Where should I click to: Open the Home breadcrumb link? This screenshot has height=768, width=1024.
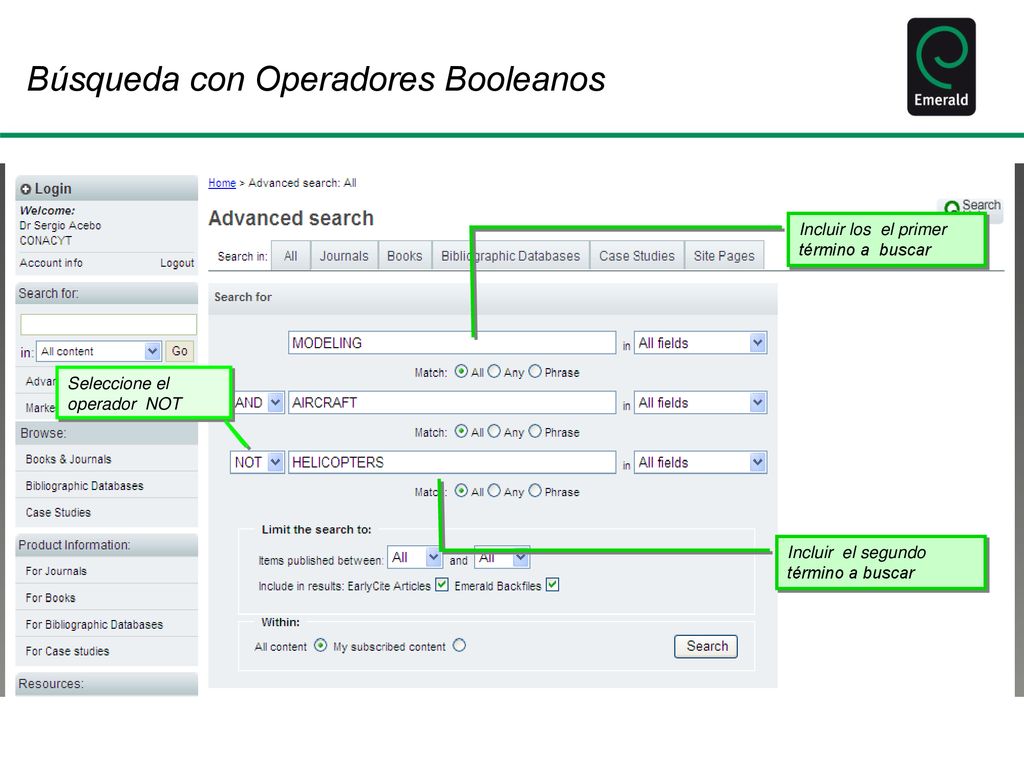(222, 183)
